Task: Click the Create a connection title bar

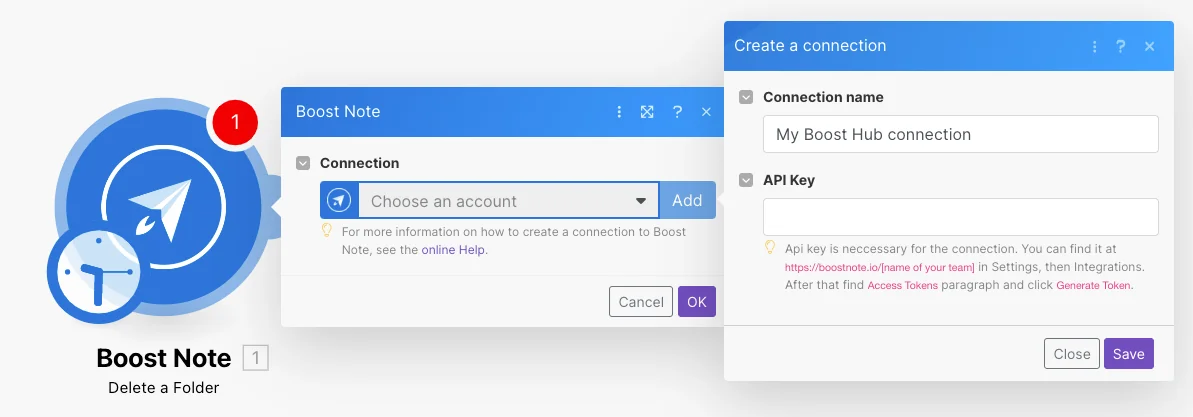Action: [949, 46]
